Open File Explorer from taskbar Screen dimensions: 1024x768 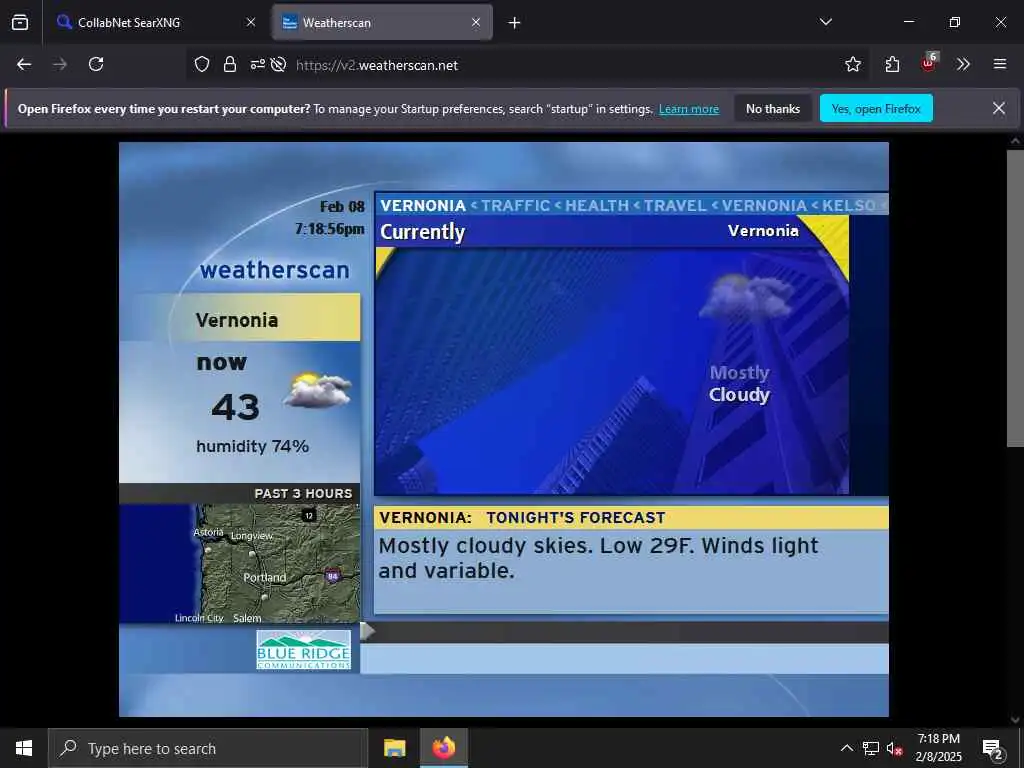pyautogui.click(x=394, y=748)
